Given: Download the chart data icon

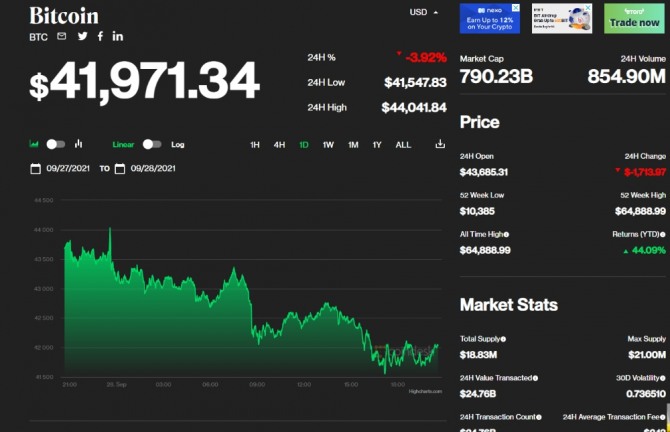Looking at the screenshot, I should click(440, 144).
